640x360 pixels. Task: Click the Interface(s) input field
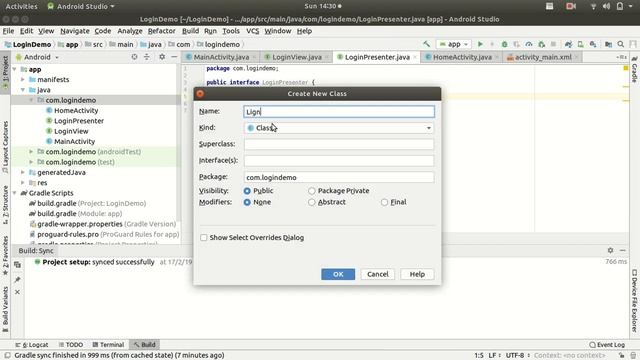pos(339,160)
